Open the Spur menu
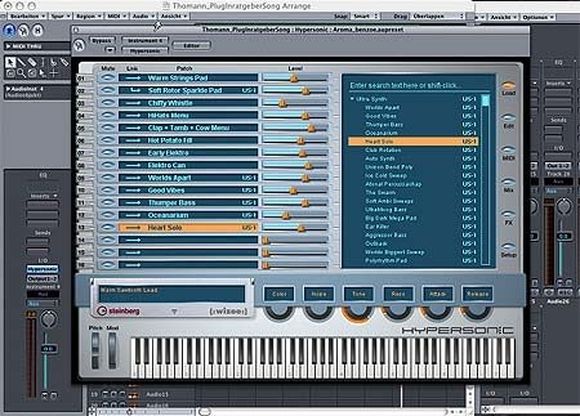Image resolution: width=580 pixels, height=416 pixels. tap(61, 16)
